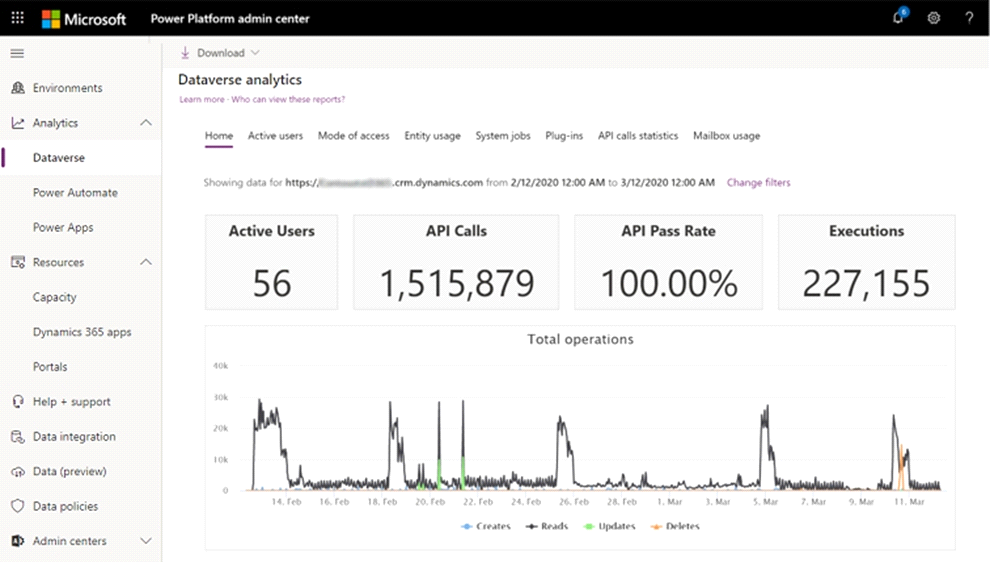The width and height of the screenshot is (990, 562).
Task: Open Dynamics 365 apps page
Action: click(x=81, y=332)
